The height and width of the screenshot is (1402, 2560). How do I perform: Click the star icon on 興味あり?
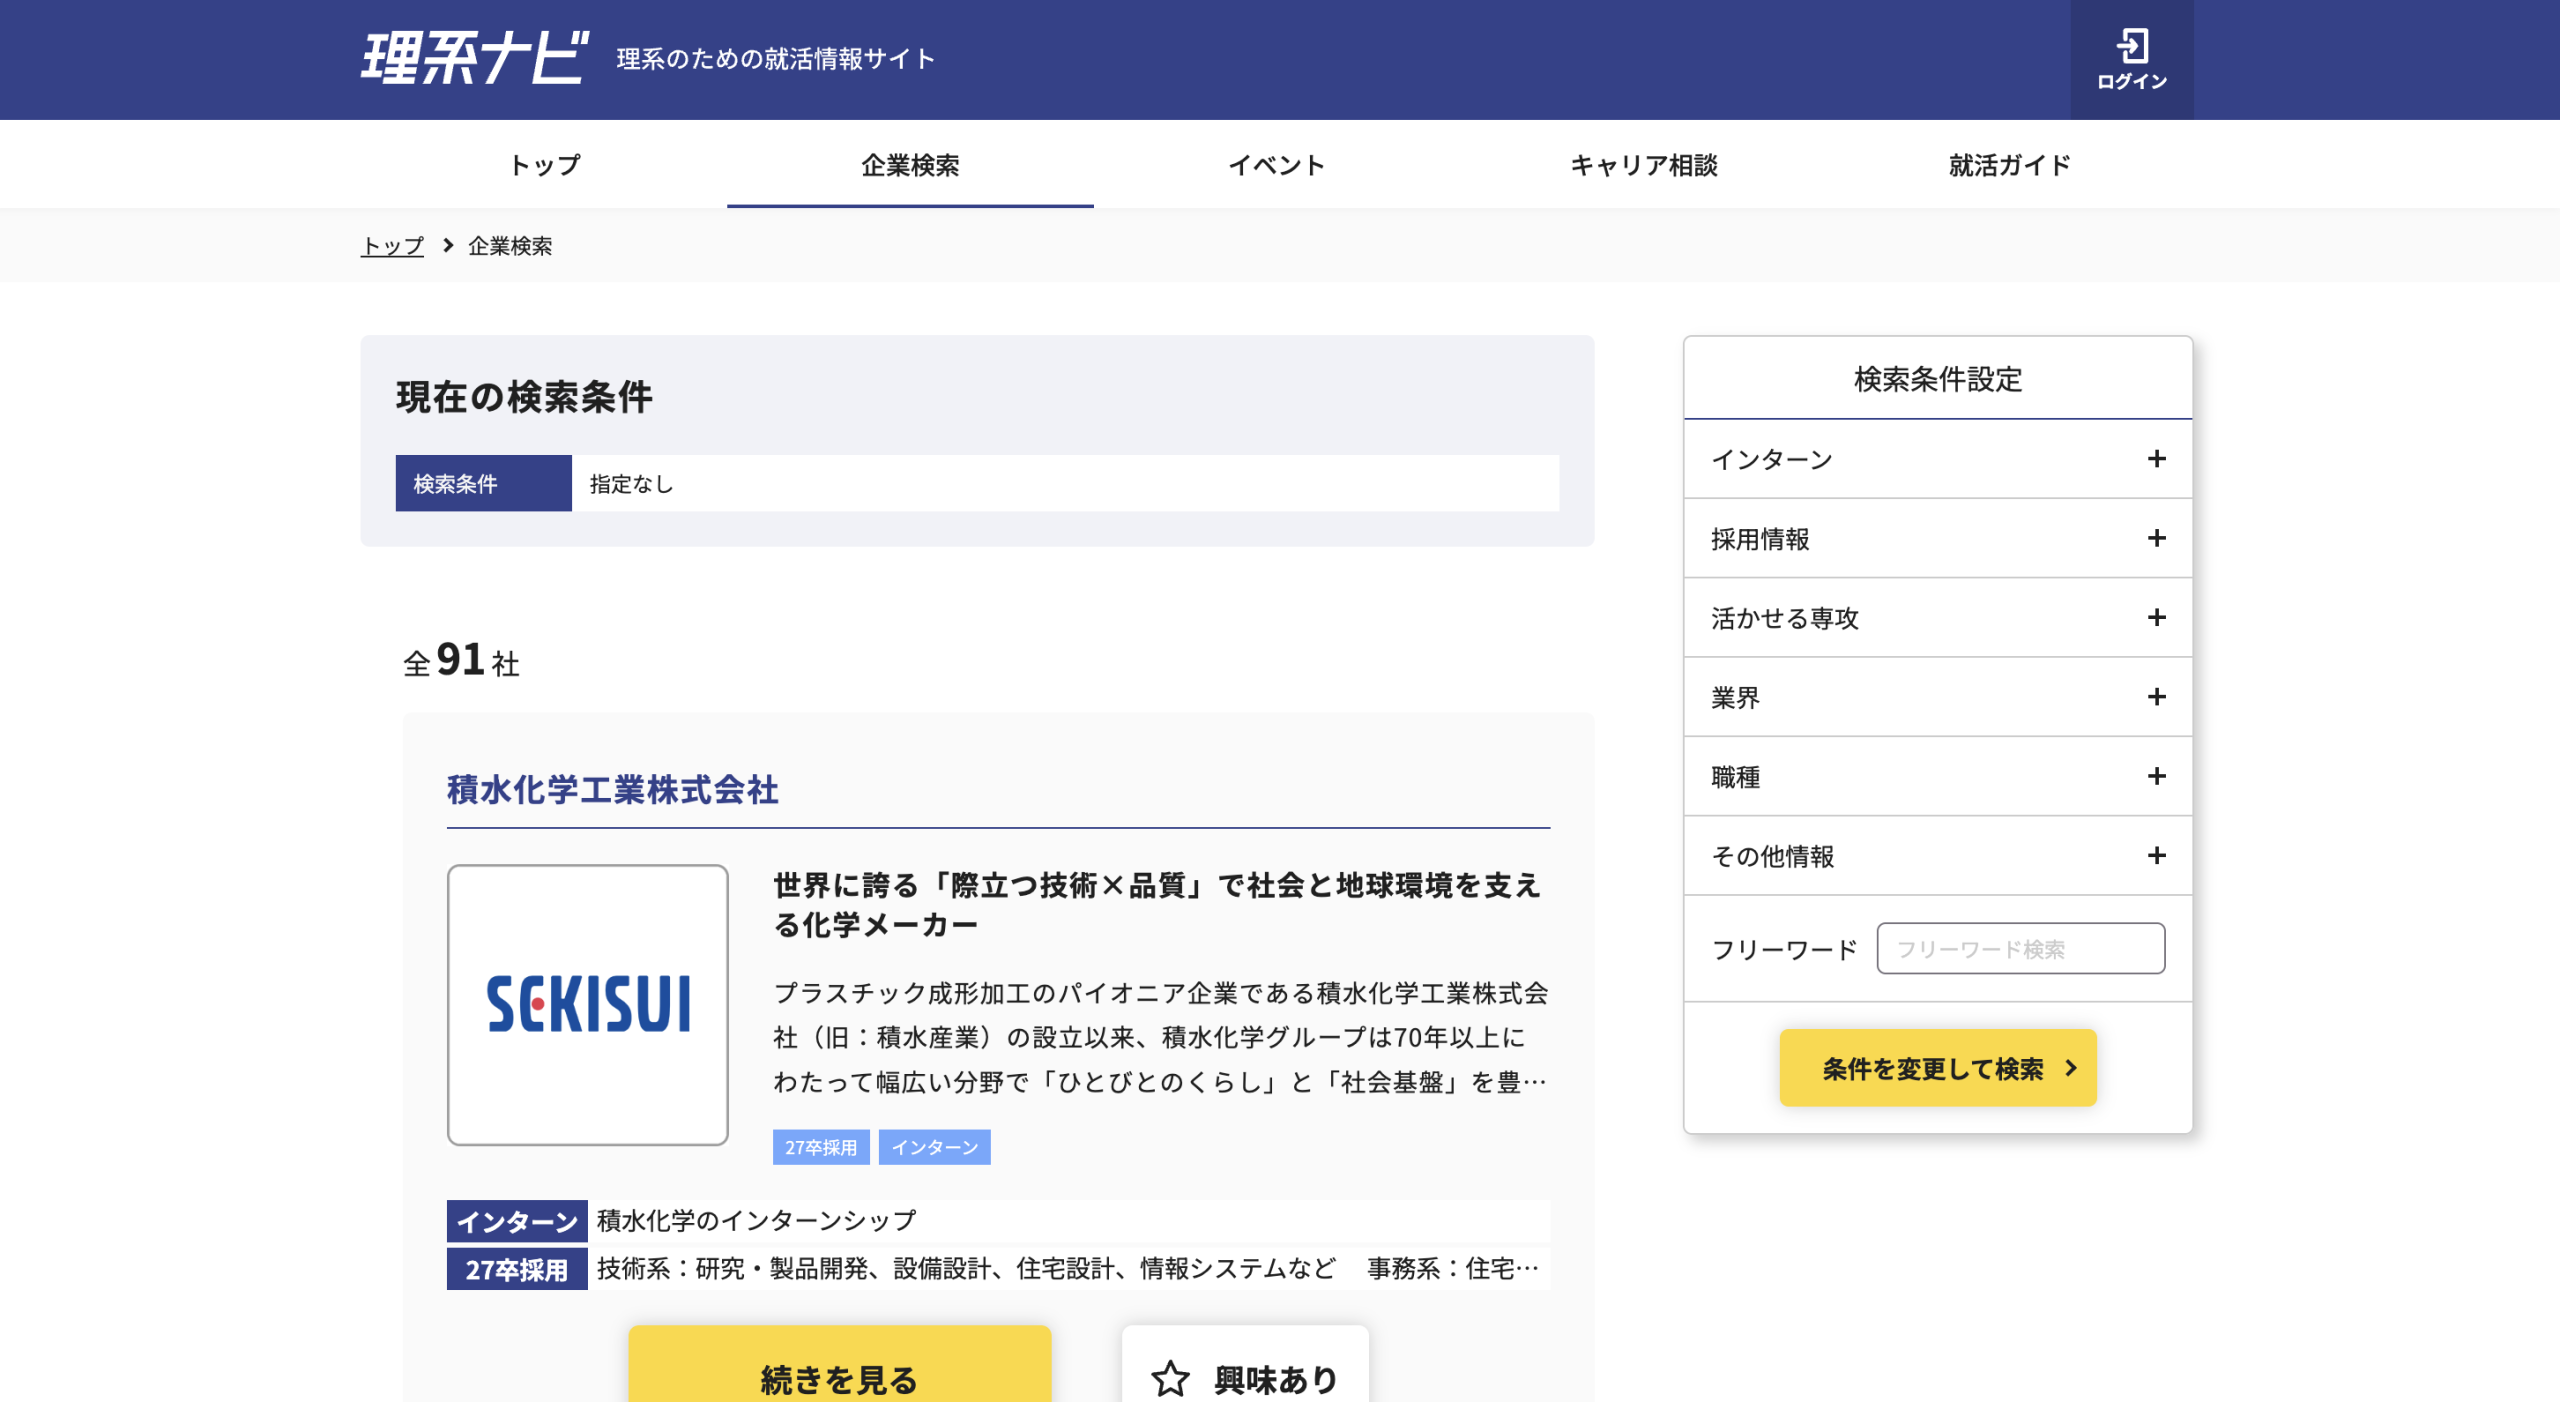[1170, 1379]
